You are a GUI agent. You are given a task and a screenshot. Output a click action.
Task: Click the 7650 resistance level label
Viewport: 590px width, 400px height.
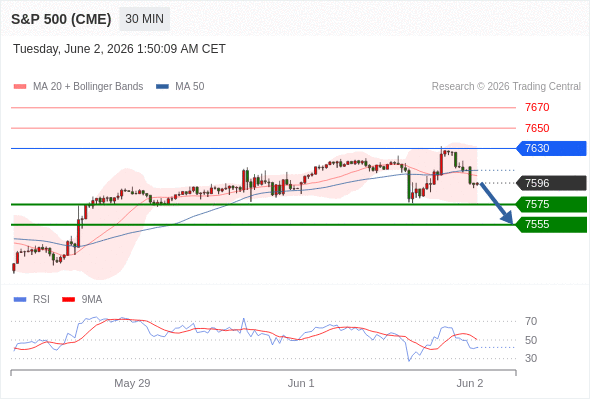point(537,128)
